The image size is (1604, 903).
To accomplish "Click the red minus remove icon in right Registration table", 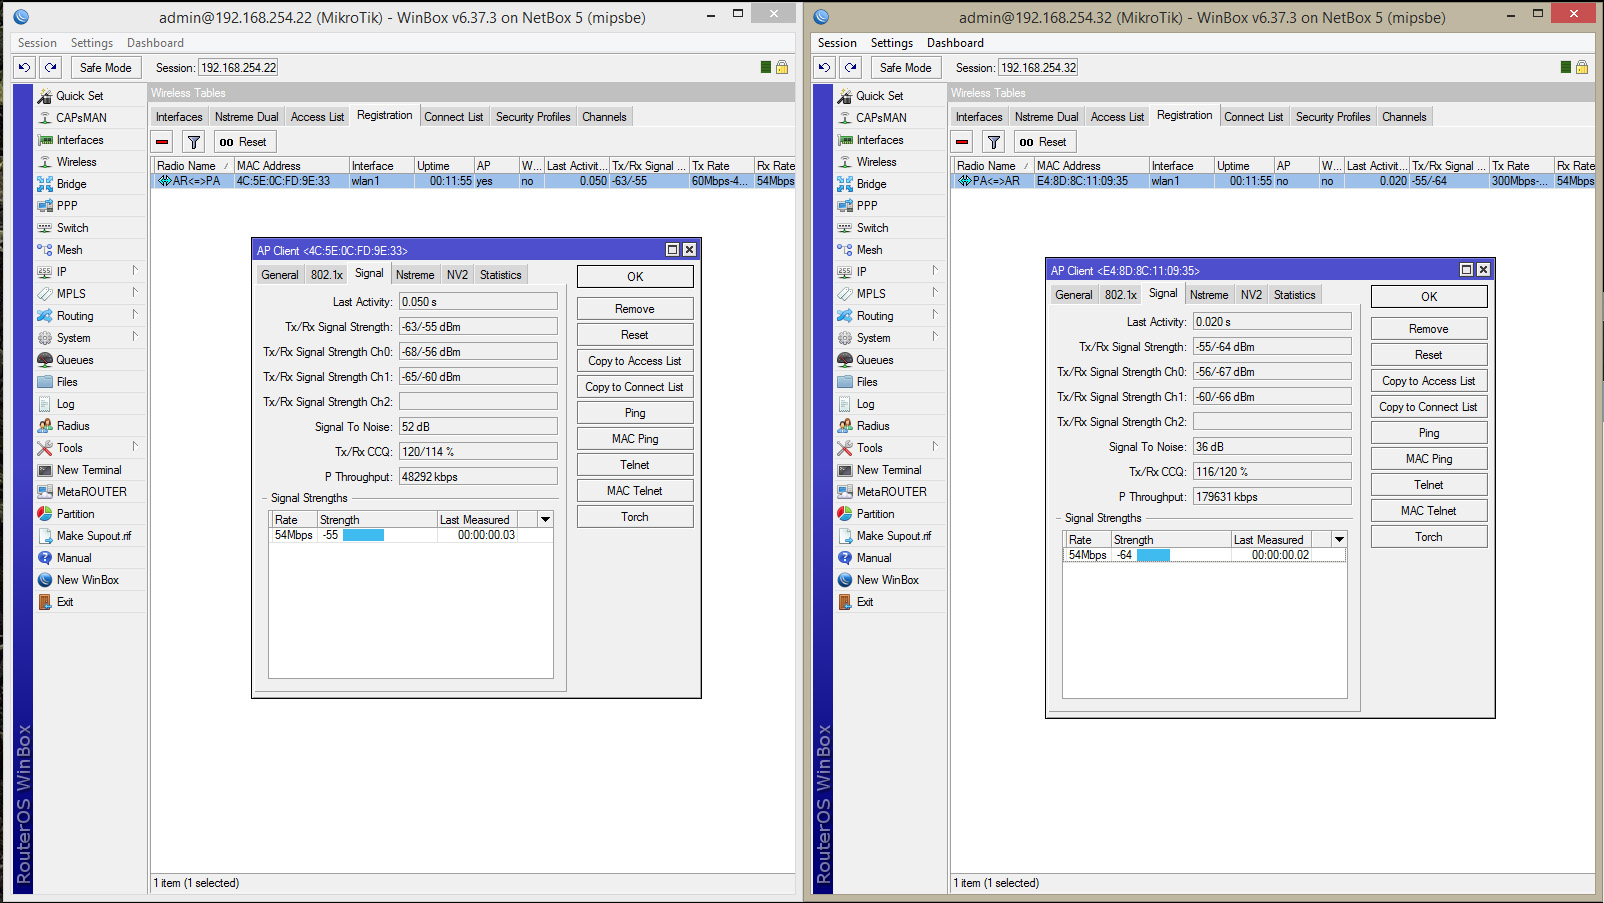I will (x=962, y=142).
